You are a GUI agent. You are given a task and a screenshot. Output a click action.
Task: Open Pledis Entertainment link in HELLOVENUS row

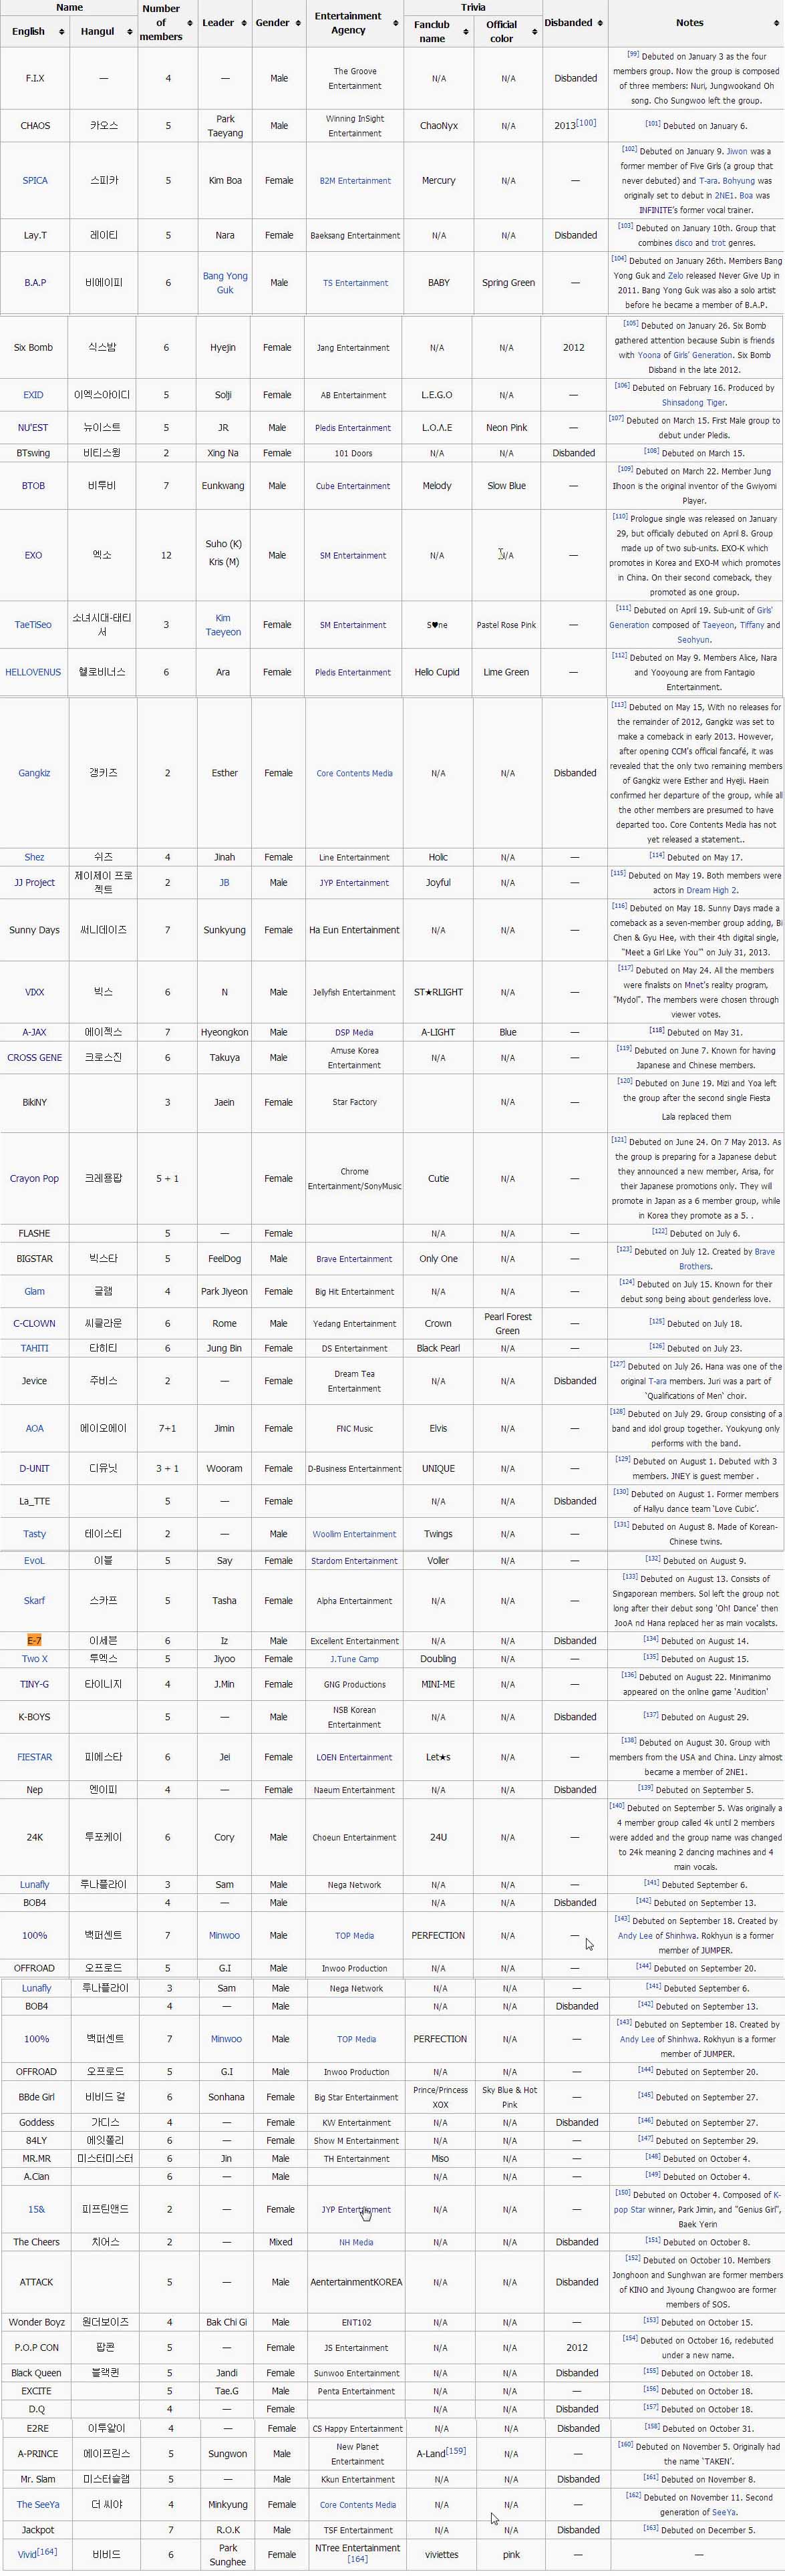pos(353,673)
